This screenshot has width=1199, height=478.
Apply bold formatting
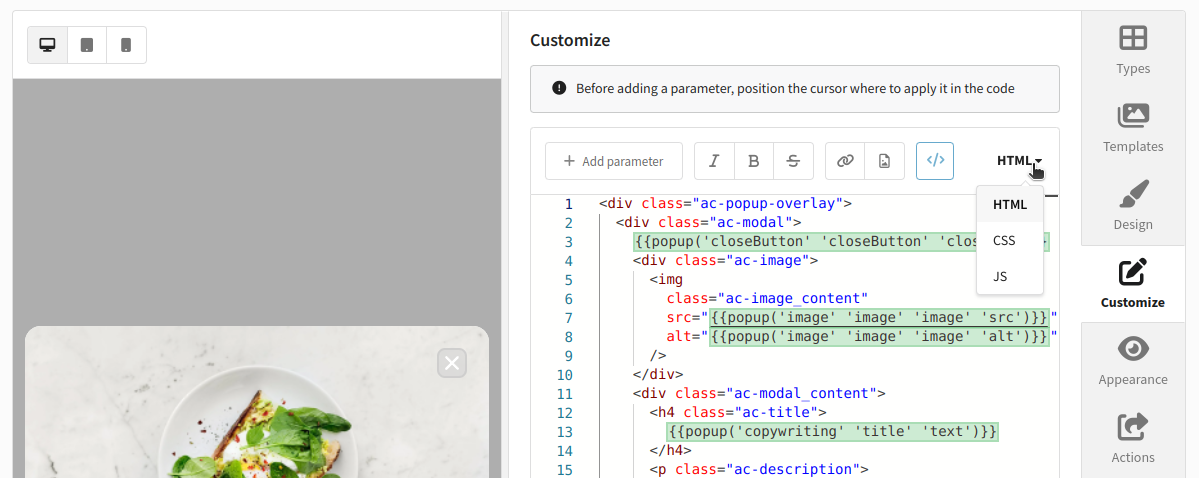(754, 161)
